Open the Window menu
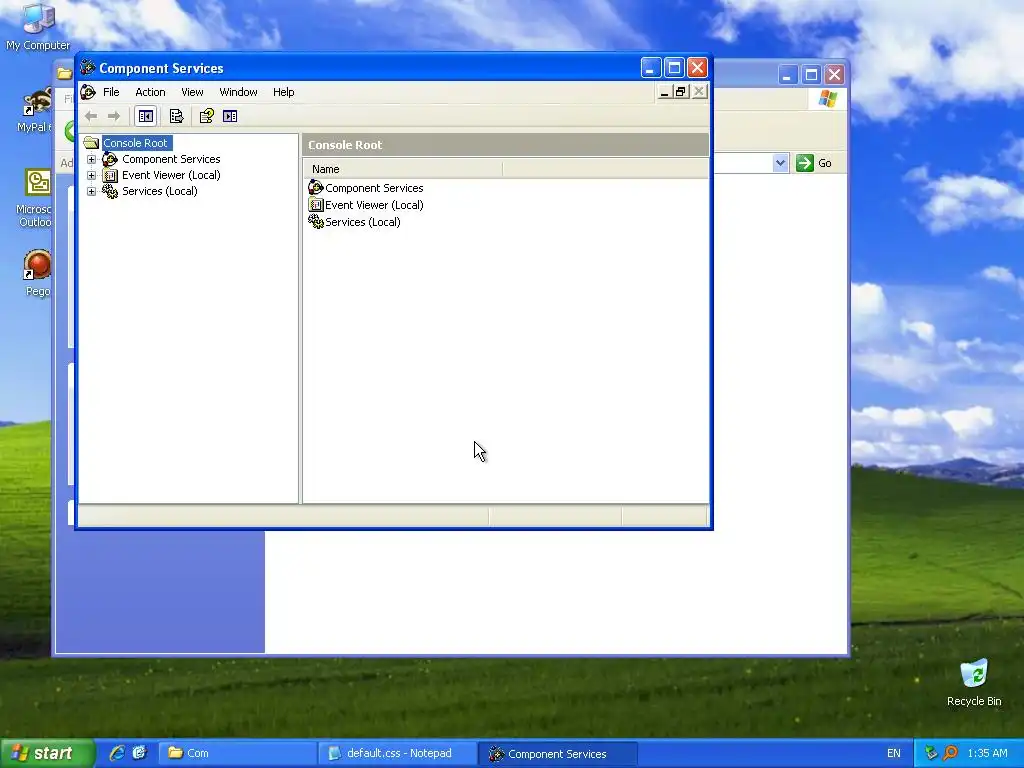The height and width of the screenshot is (768, 1024). [238, 92]
